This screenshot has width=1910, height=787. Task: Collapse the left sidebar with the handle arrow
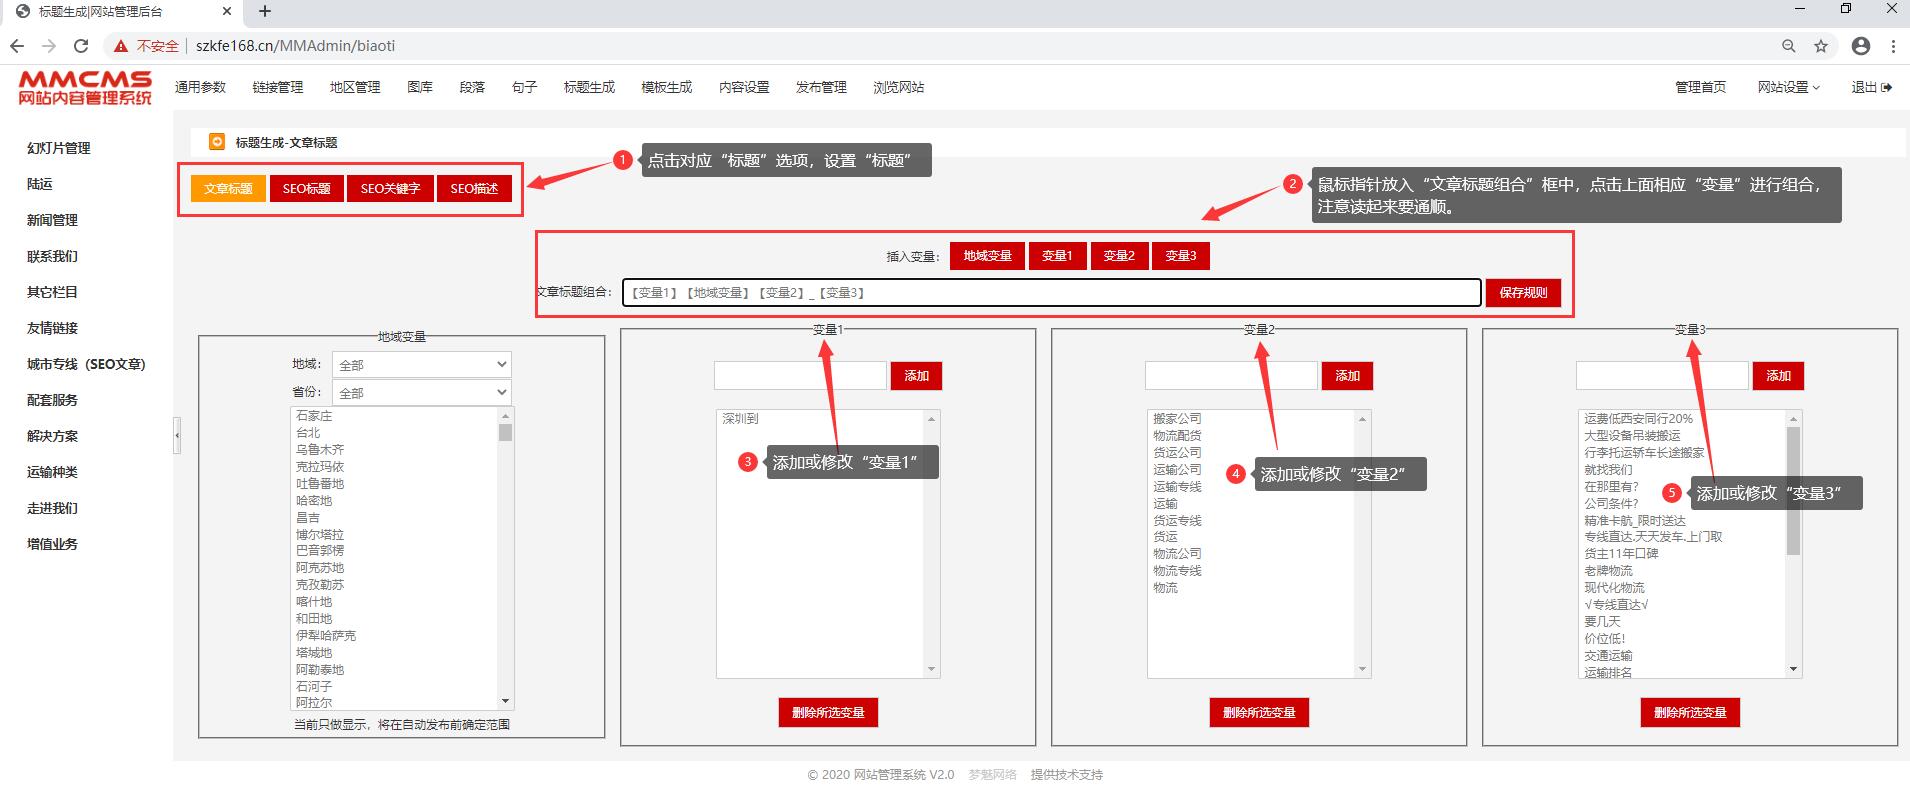[177, 436]
